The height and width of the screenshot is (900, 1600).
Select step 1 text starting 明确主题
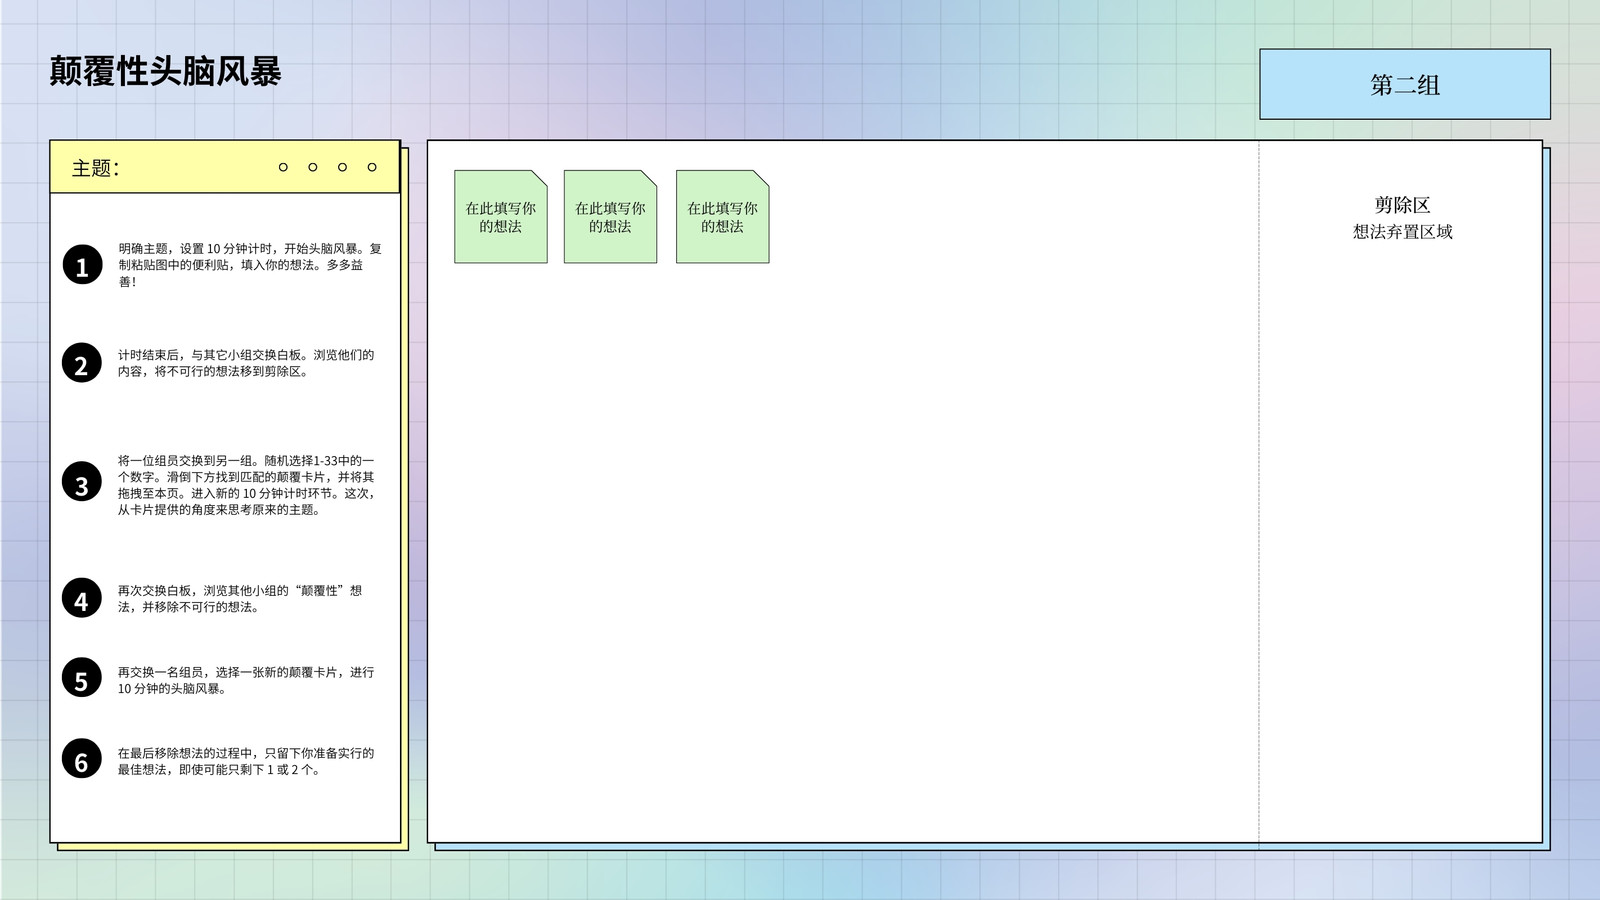[x=249, y=265]
